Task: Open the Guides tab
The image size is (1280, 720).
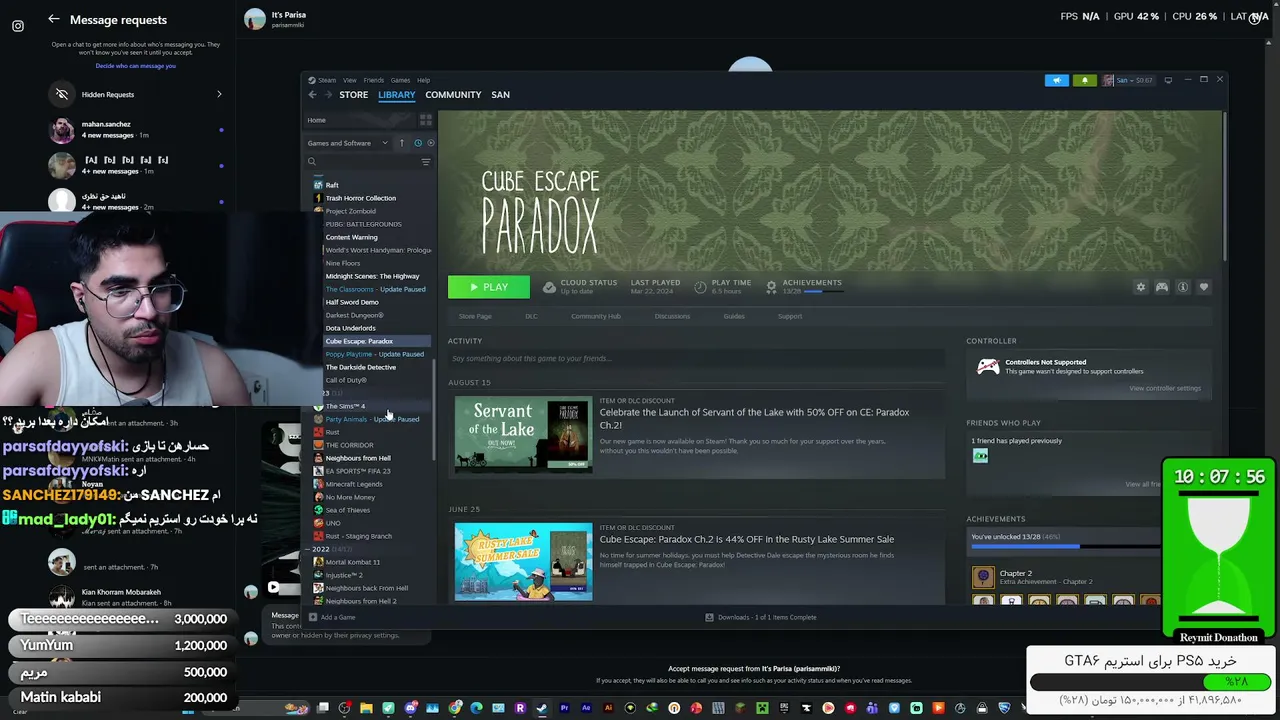Action: [x=734, y=316]
